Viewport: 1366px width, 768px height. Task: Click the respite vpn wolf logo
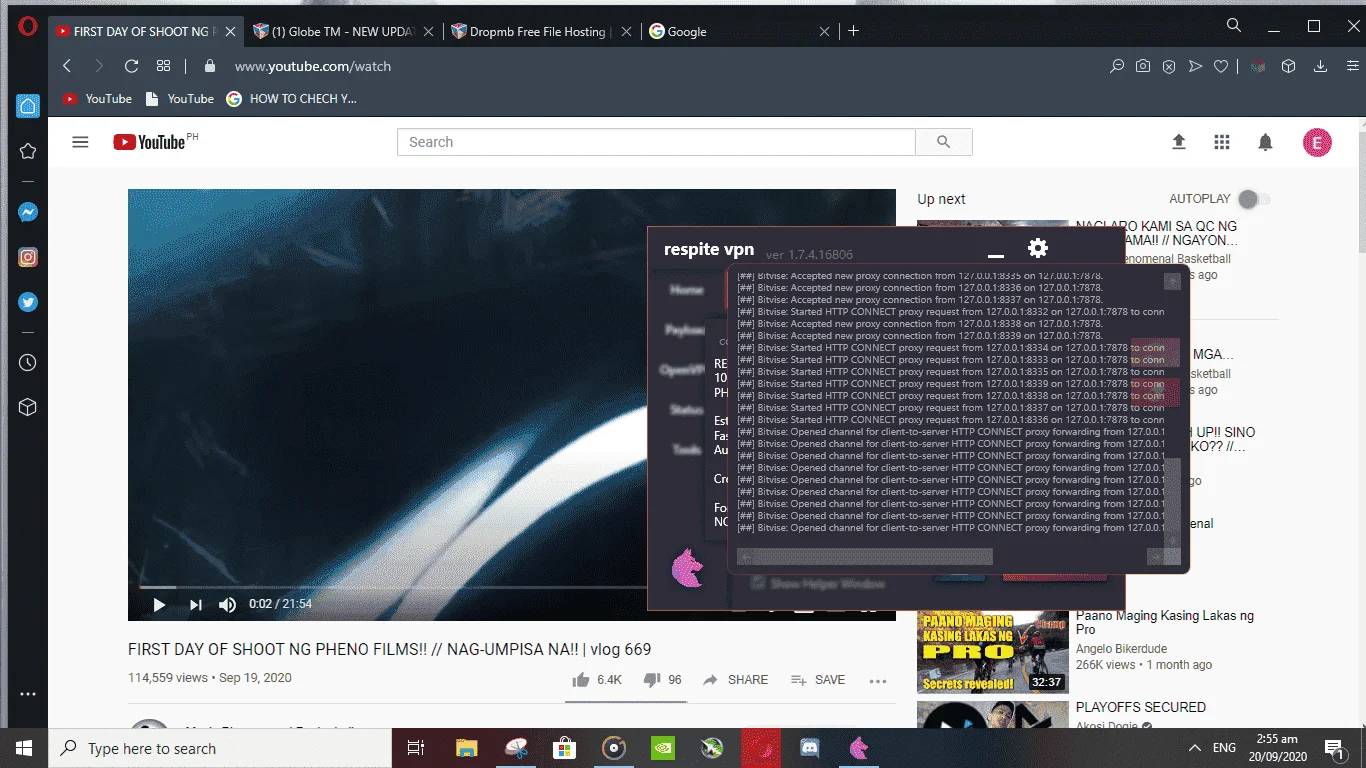point(687,568)
